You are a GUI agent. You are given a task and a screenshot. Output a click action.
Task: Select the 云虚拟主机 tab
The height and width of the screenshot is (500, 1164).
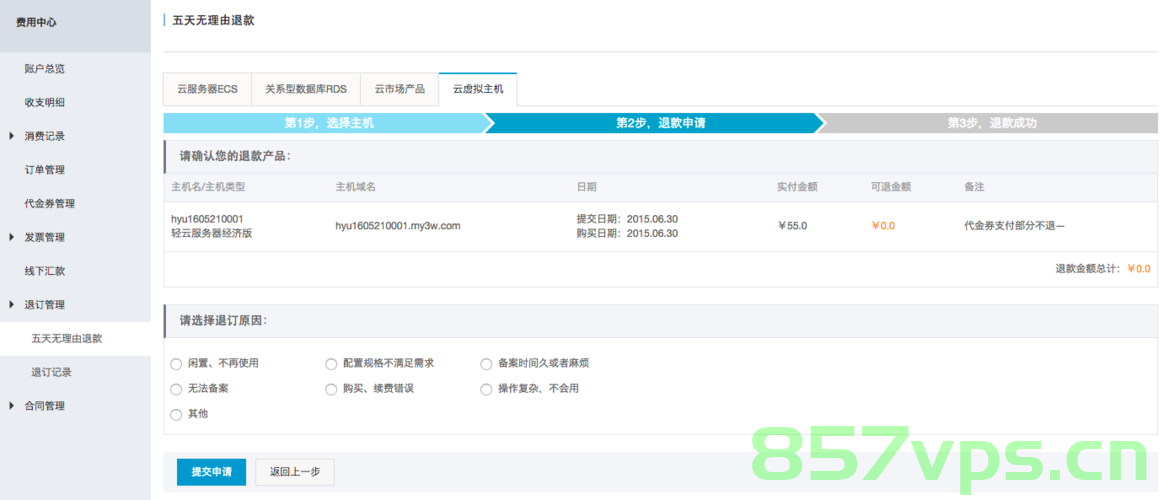478,89
